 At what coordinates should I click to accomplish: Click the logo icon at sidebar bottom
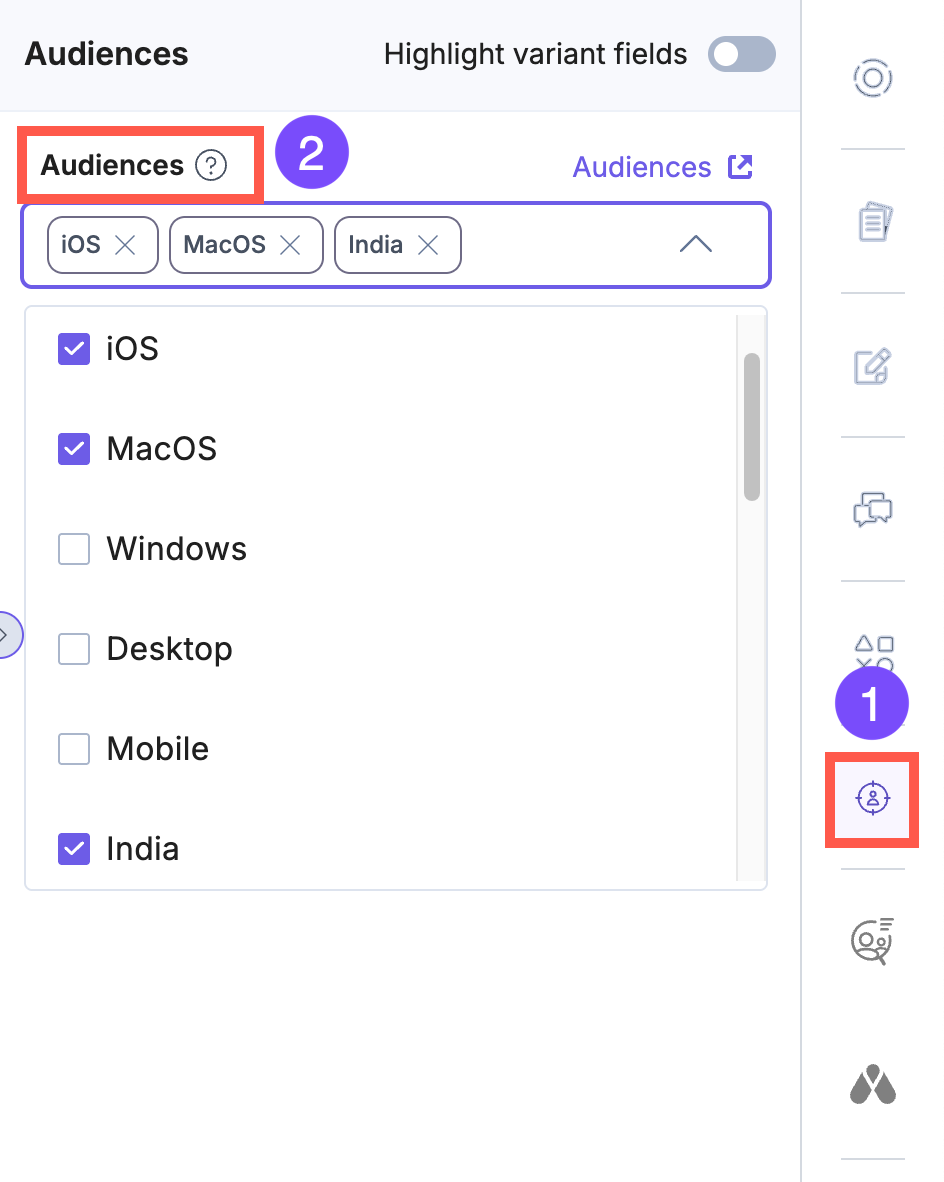coord(871,1086)
